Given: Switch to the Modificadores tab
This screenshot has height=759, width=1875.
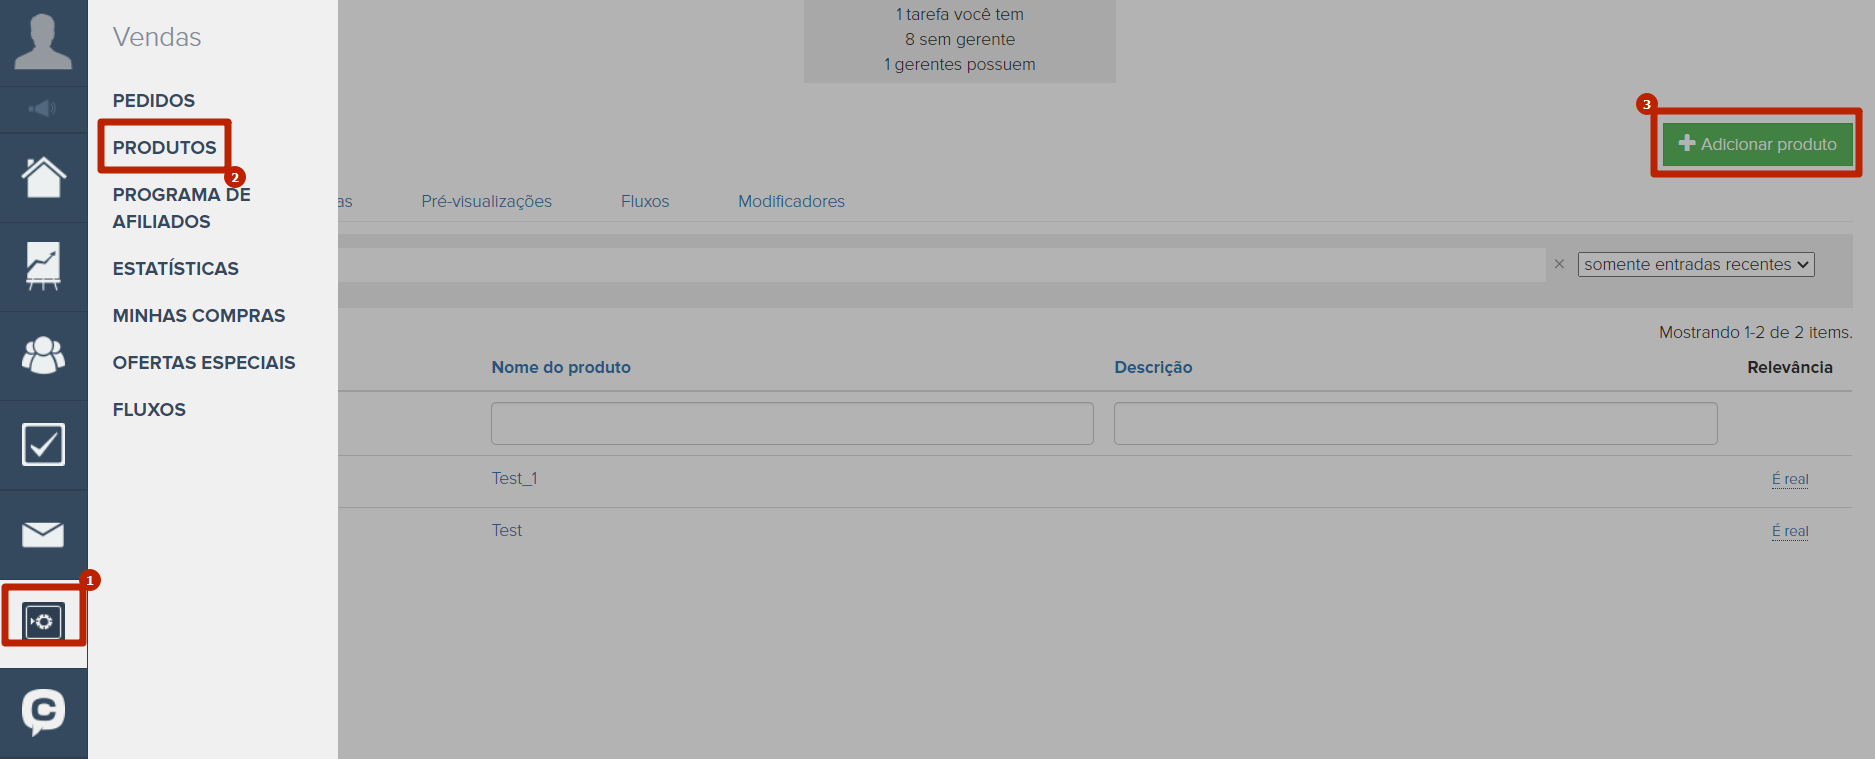Looking at the screenshot, I should pos(791,201).
